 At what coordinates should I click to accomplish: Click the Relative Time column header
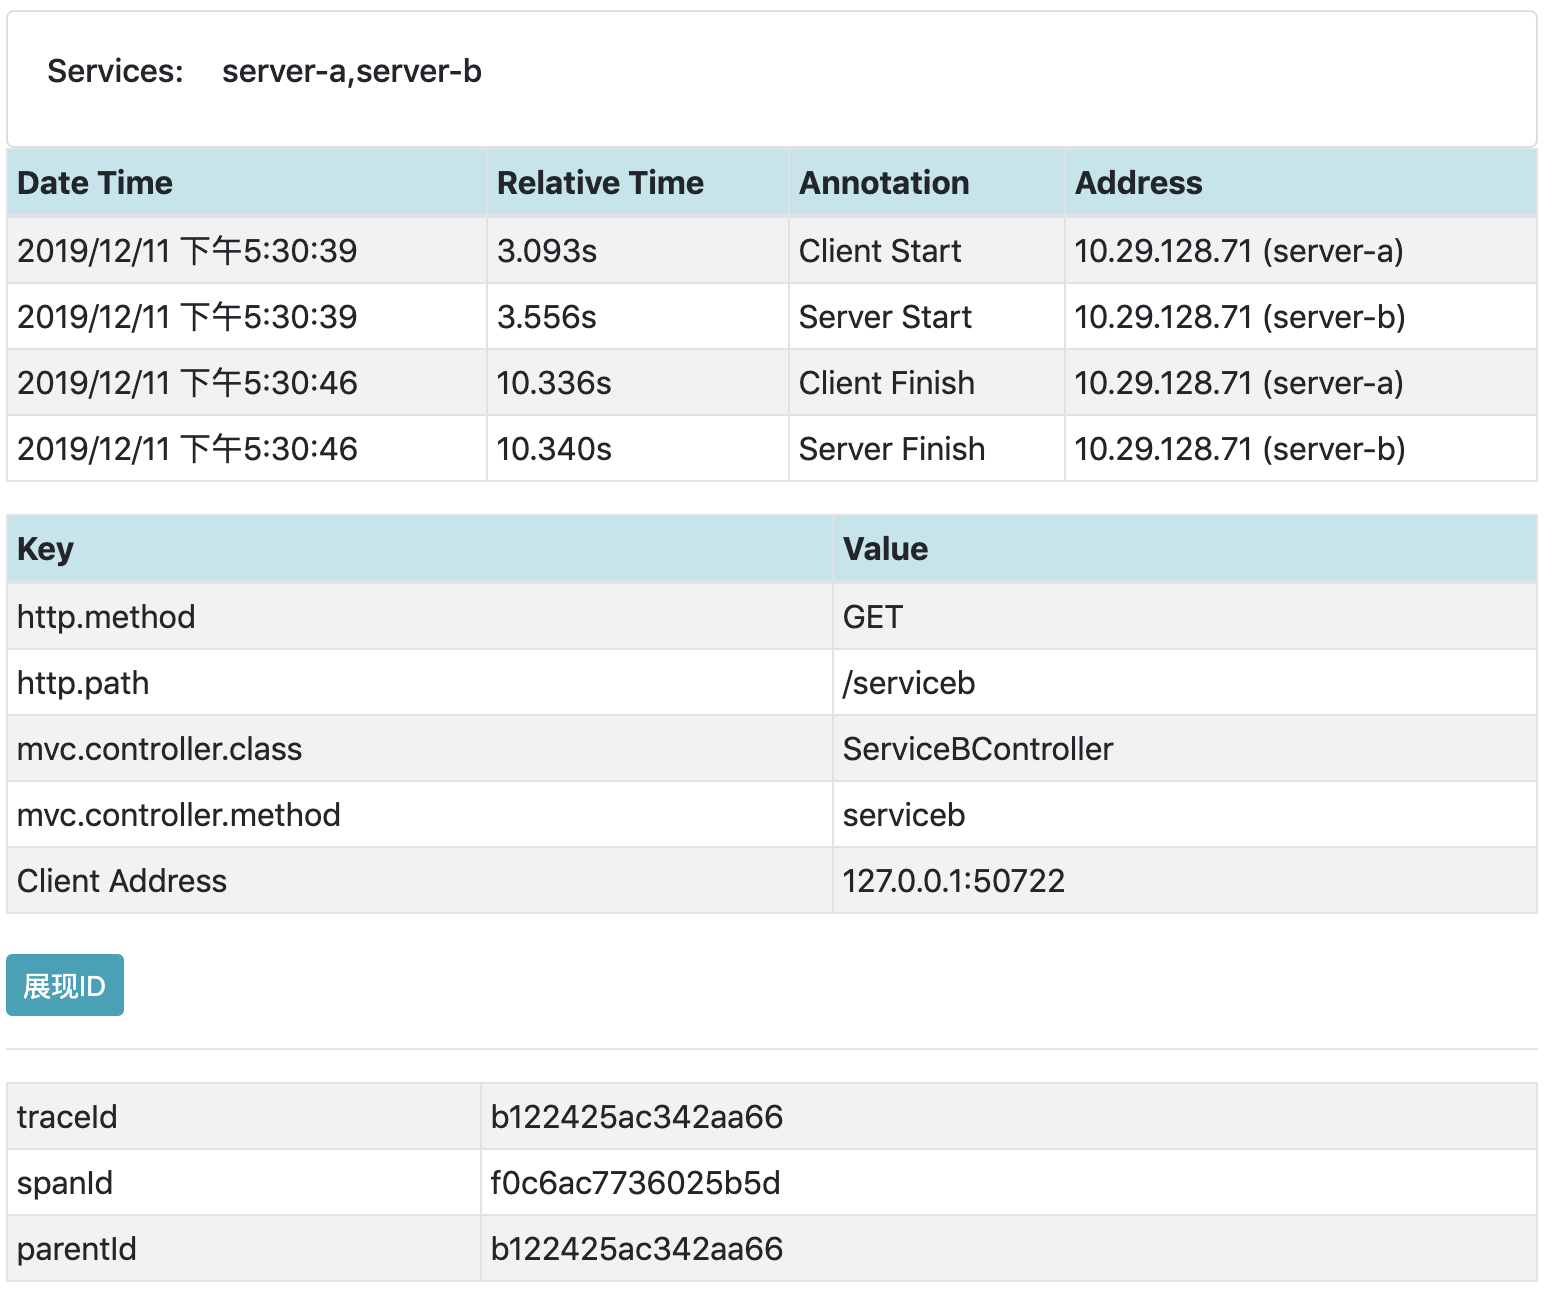point(600,183)
